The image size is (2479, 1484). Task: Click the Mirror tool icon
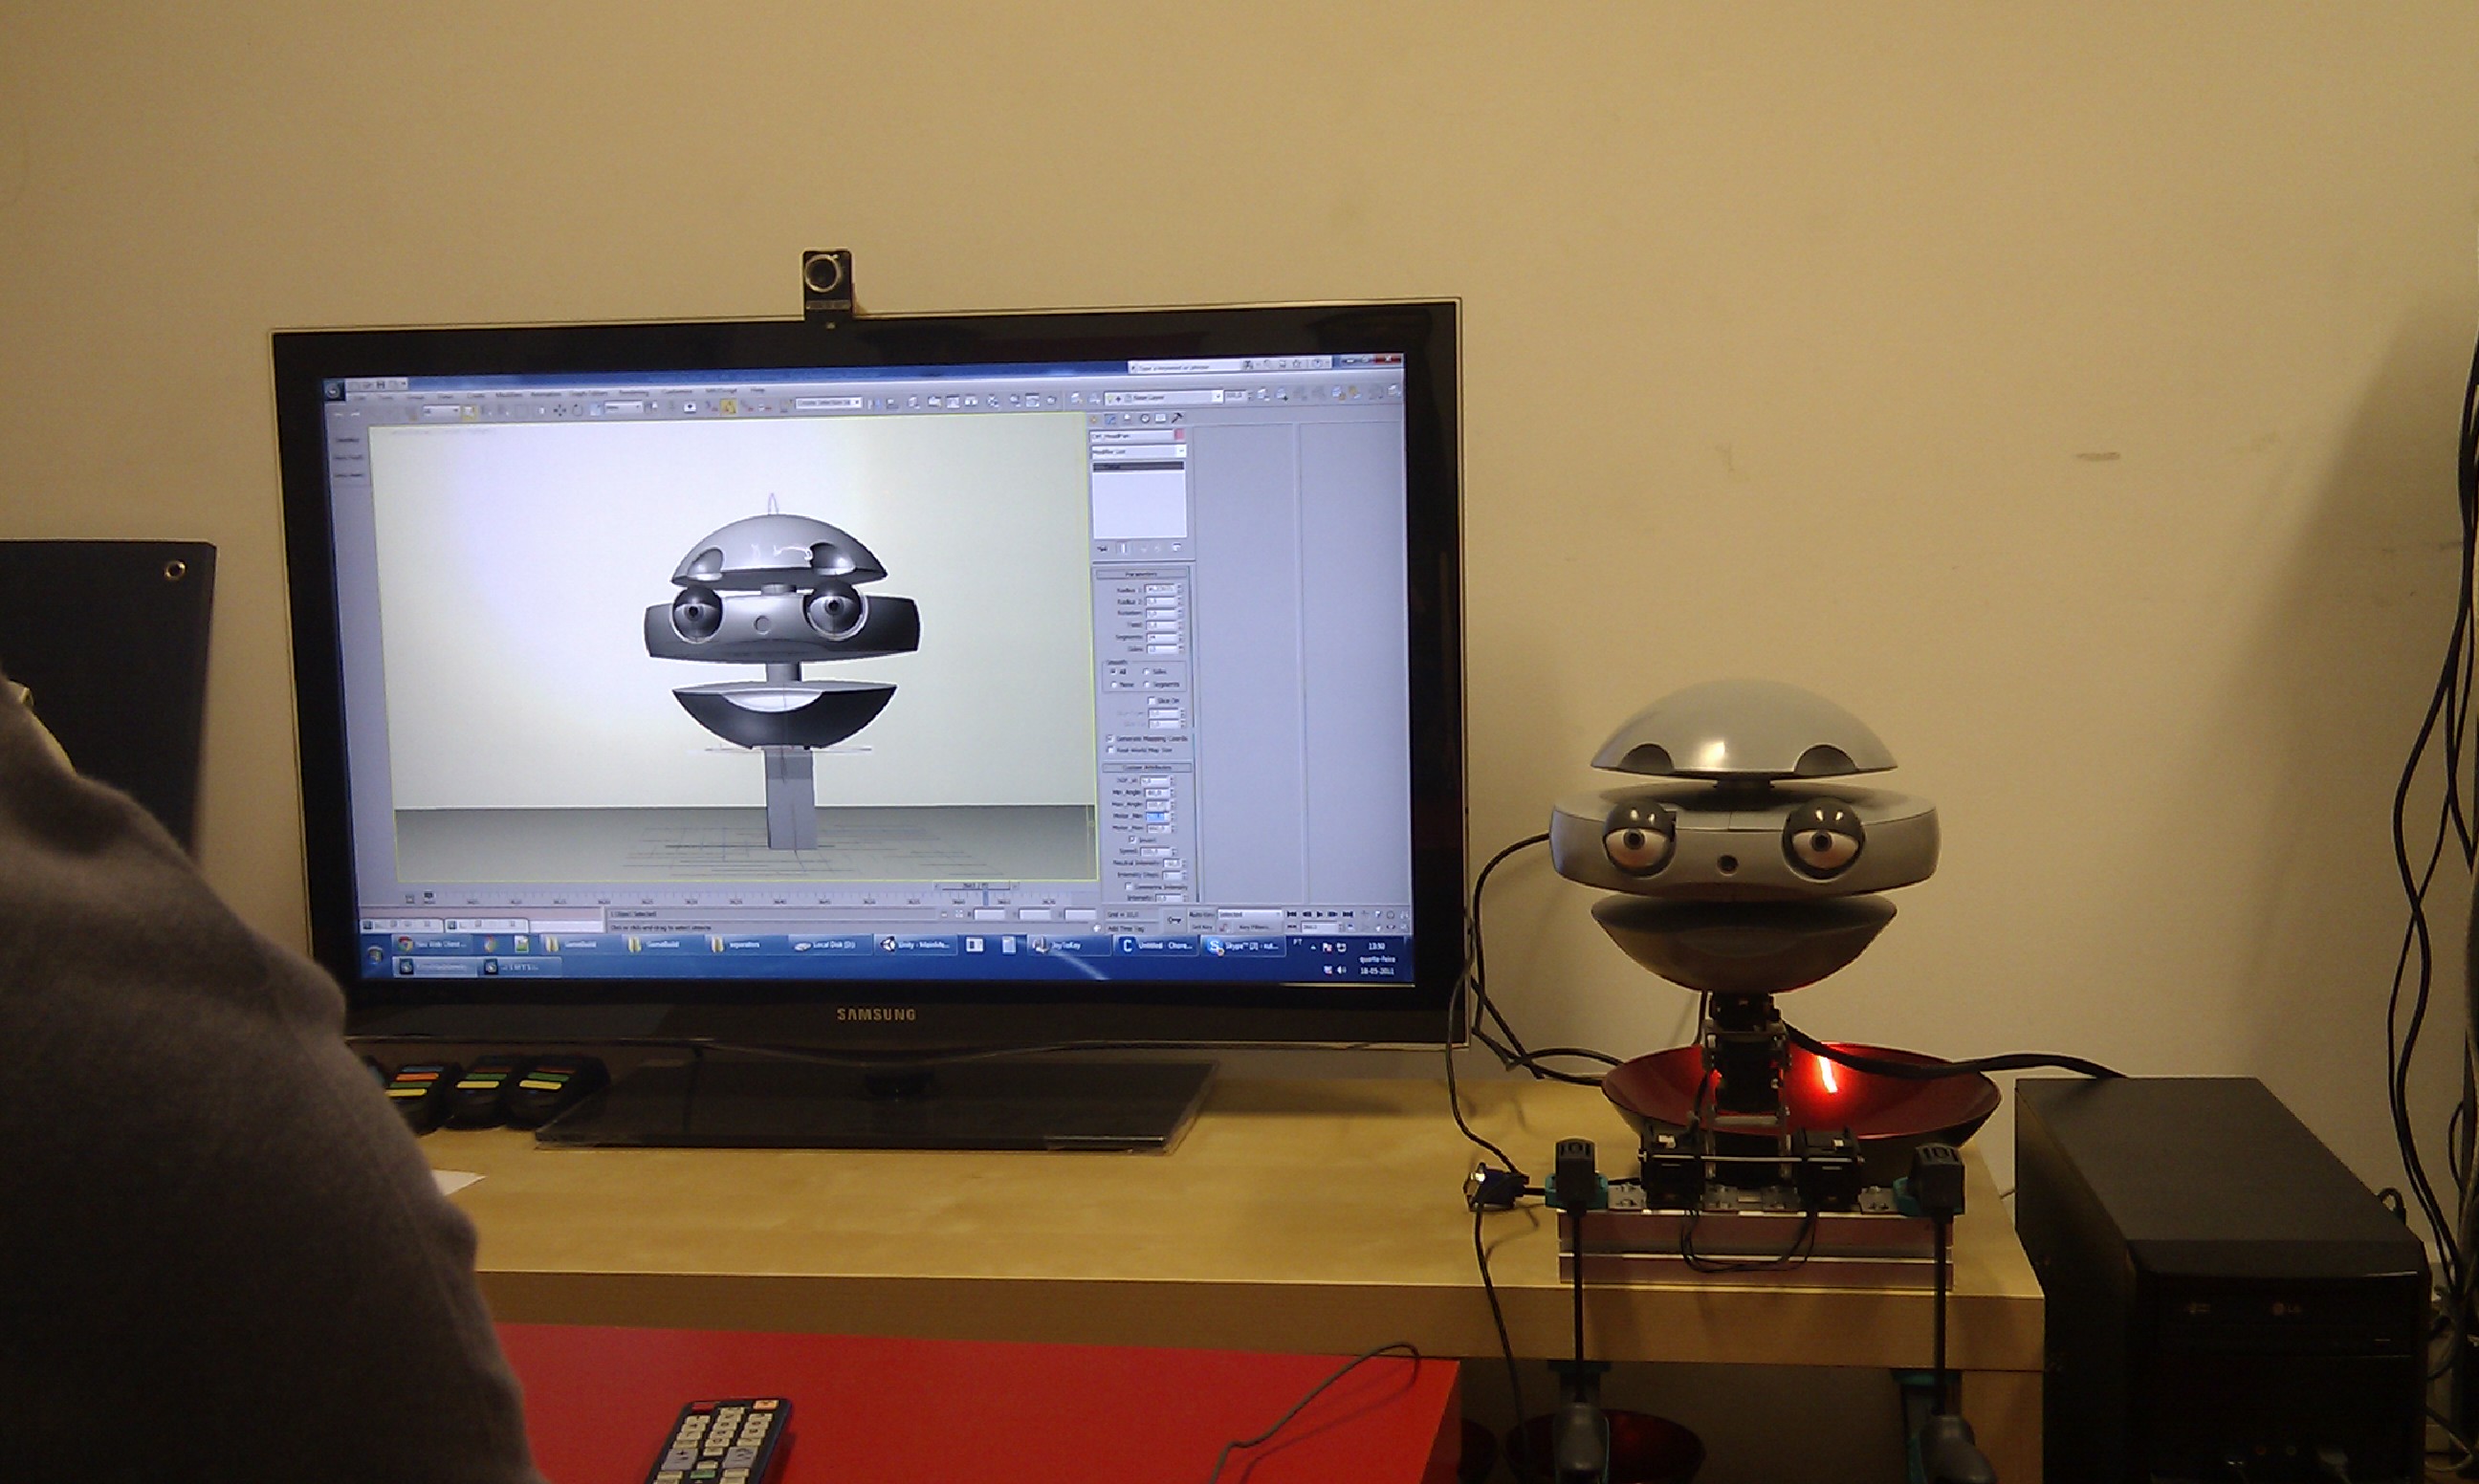coord(873,404)
